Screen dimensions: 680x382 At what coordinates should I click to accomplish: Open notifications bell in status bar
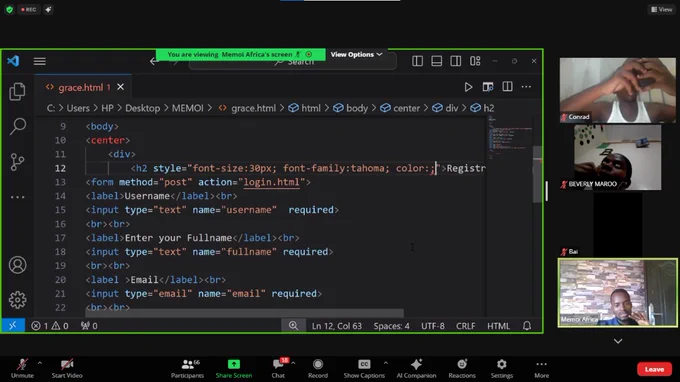(527, 326)
